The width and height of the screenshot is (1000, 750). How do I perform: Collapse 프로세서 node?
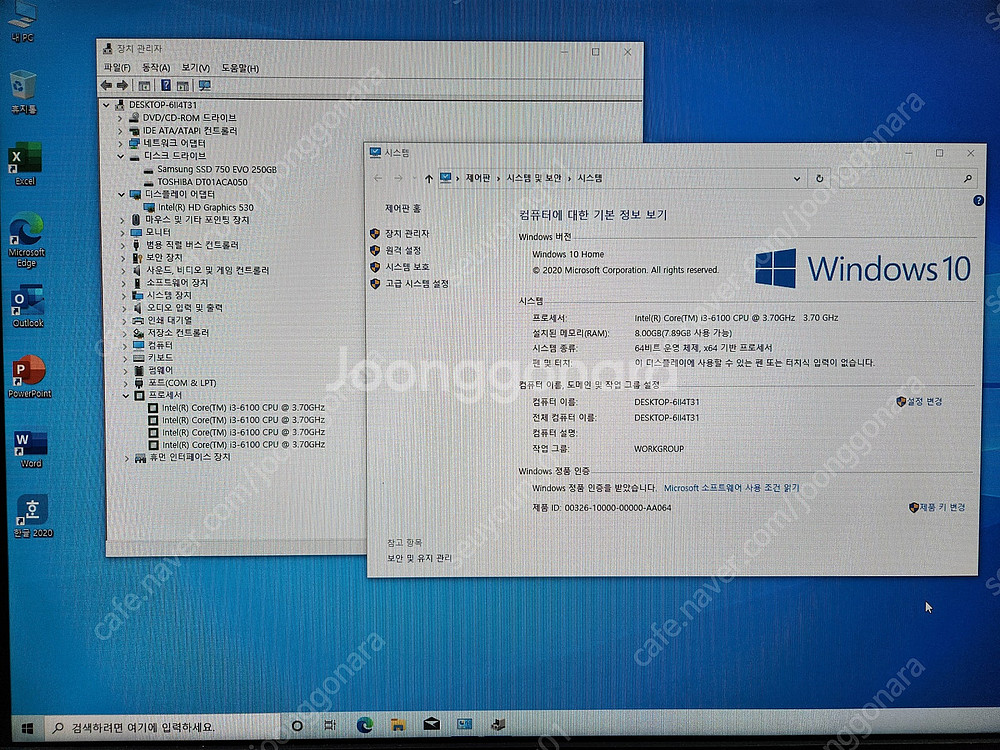(x=126, y=395)
